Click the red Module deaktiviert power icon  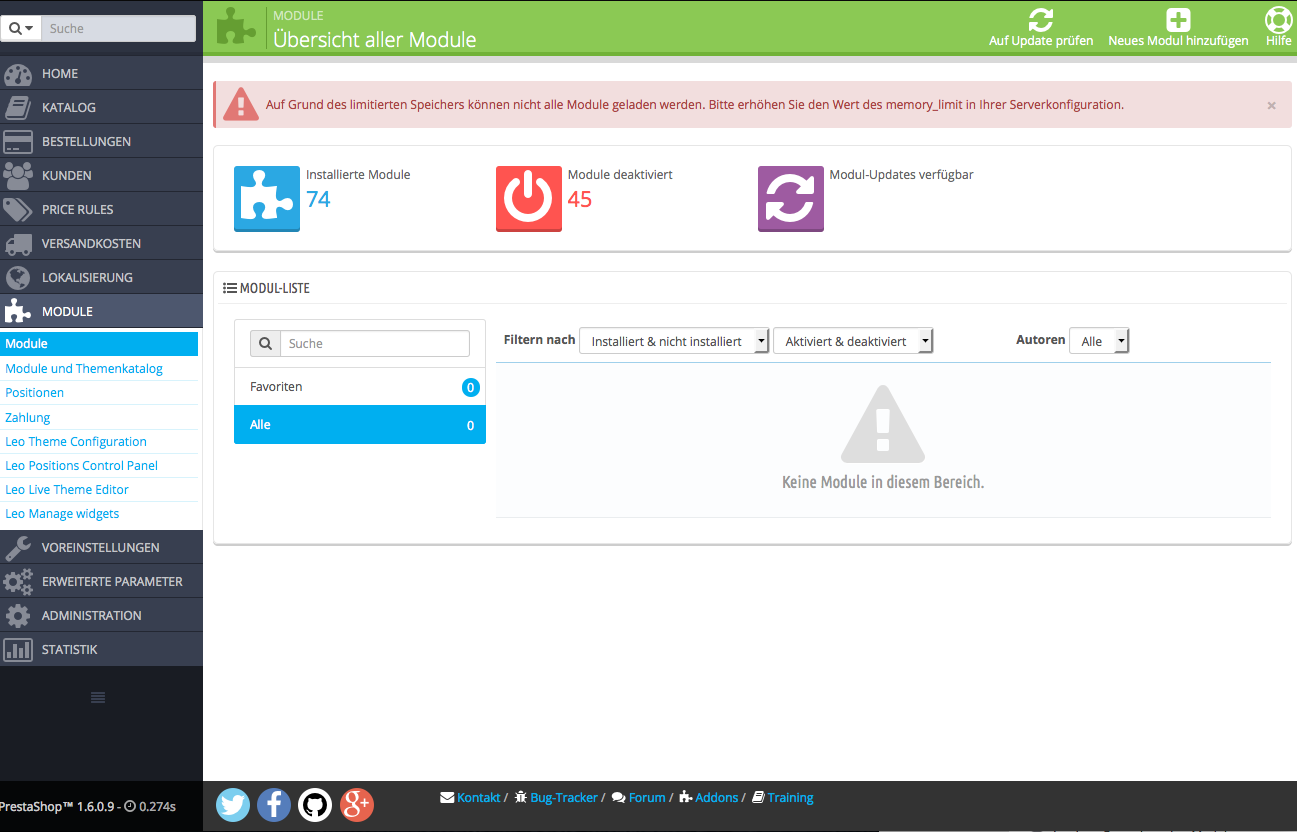(529, 199)
